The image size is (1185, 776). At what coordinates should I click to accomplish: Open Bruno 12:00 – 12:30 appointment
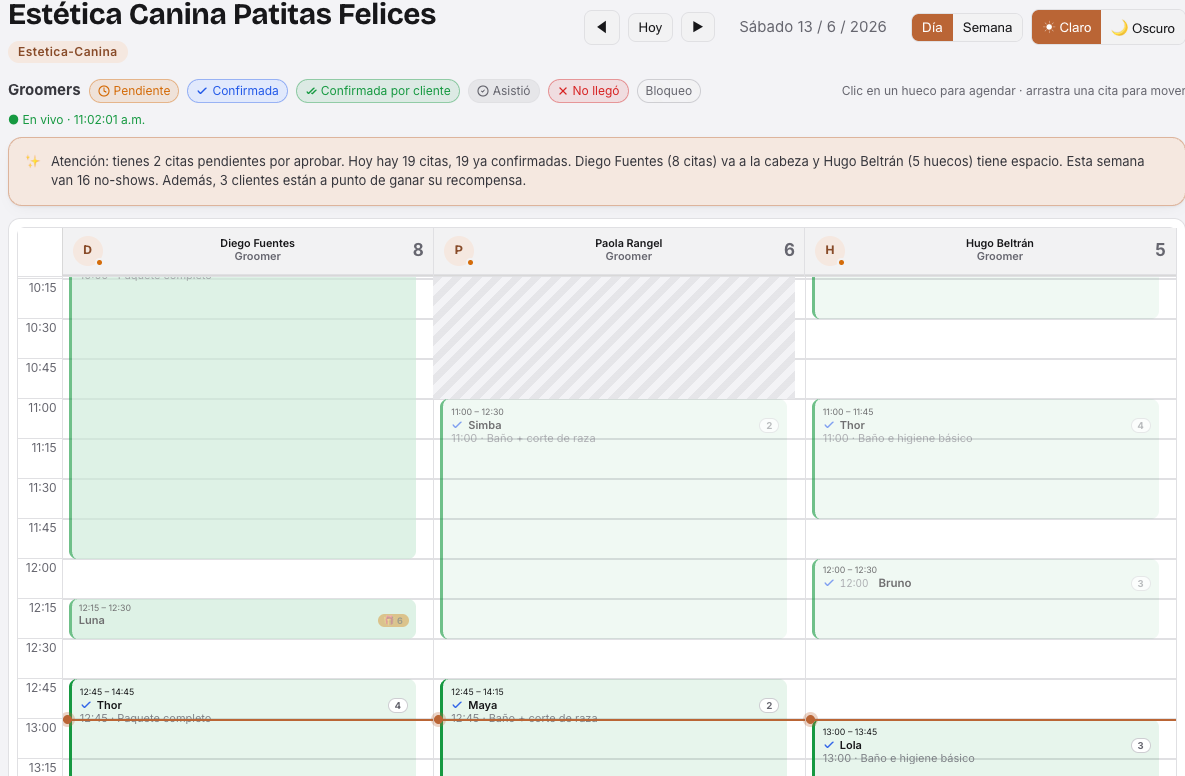coord(985,599)
